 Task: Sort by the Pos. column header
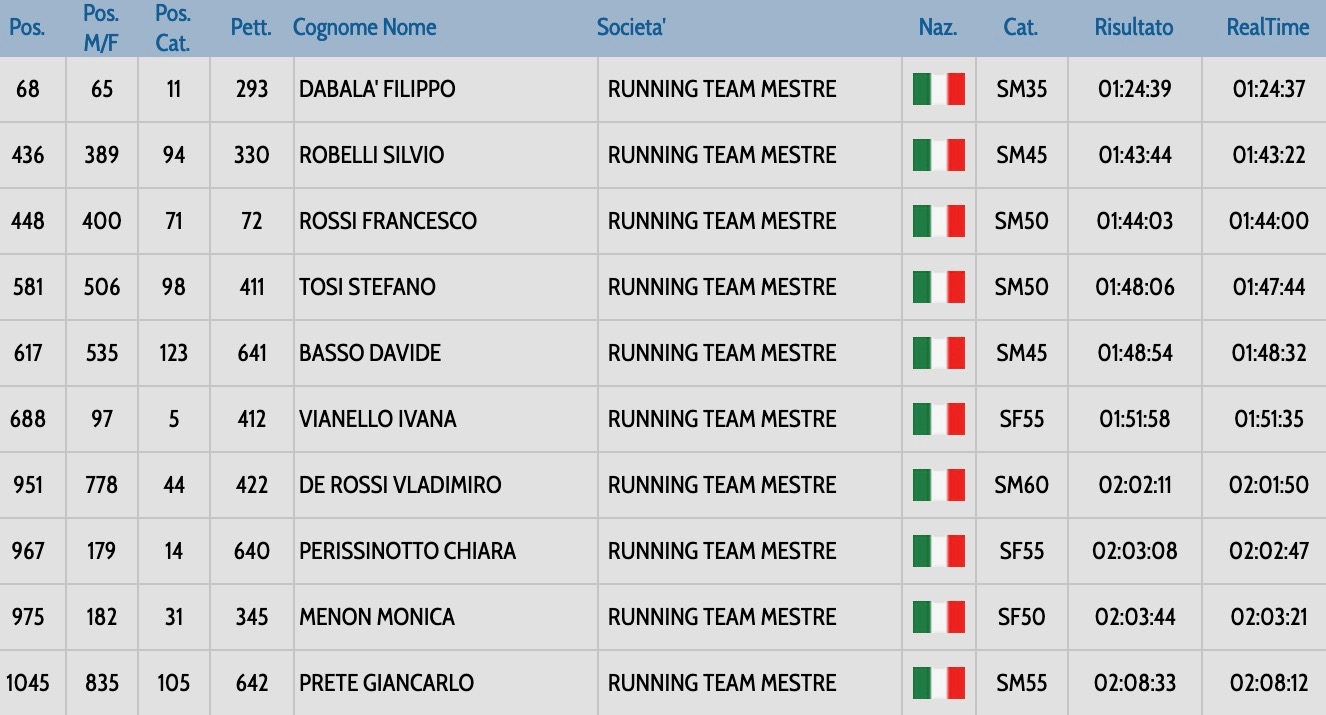click(x=27, y=28)
